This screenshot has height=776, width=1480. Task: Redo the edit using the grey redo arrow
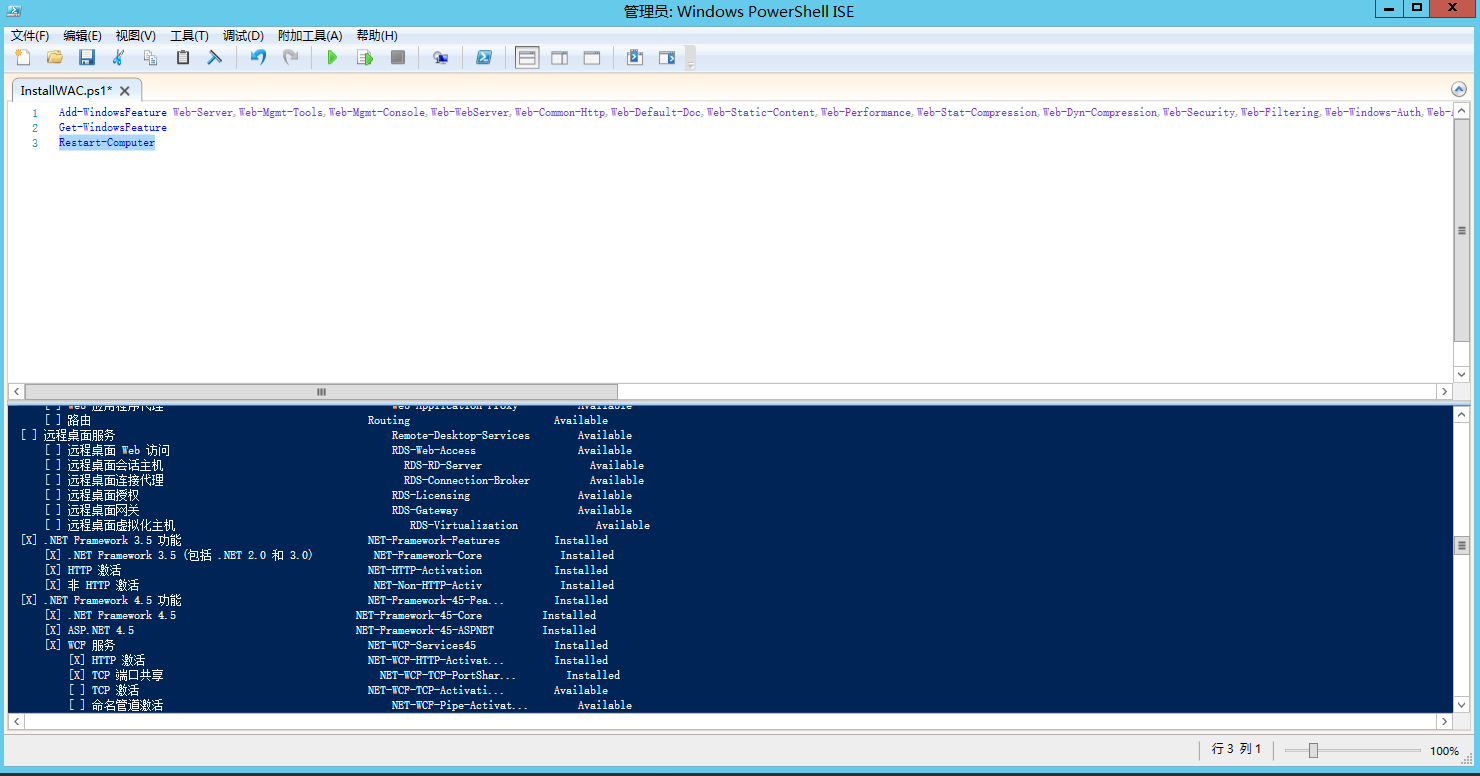pos(290,58)
